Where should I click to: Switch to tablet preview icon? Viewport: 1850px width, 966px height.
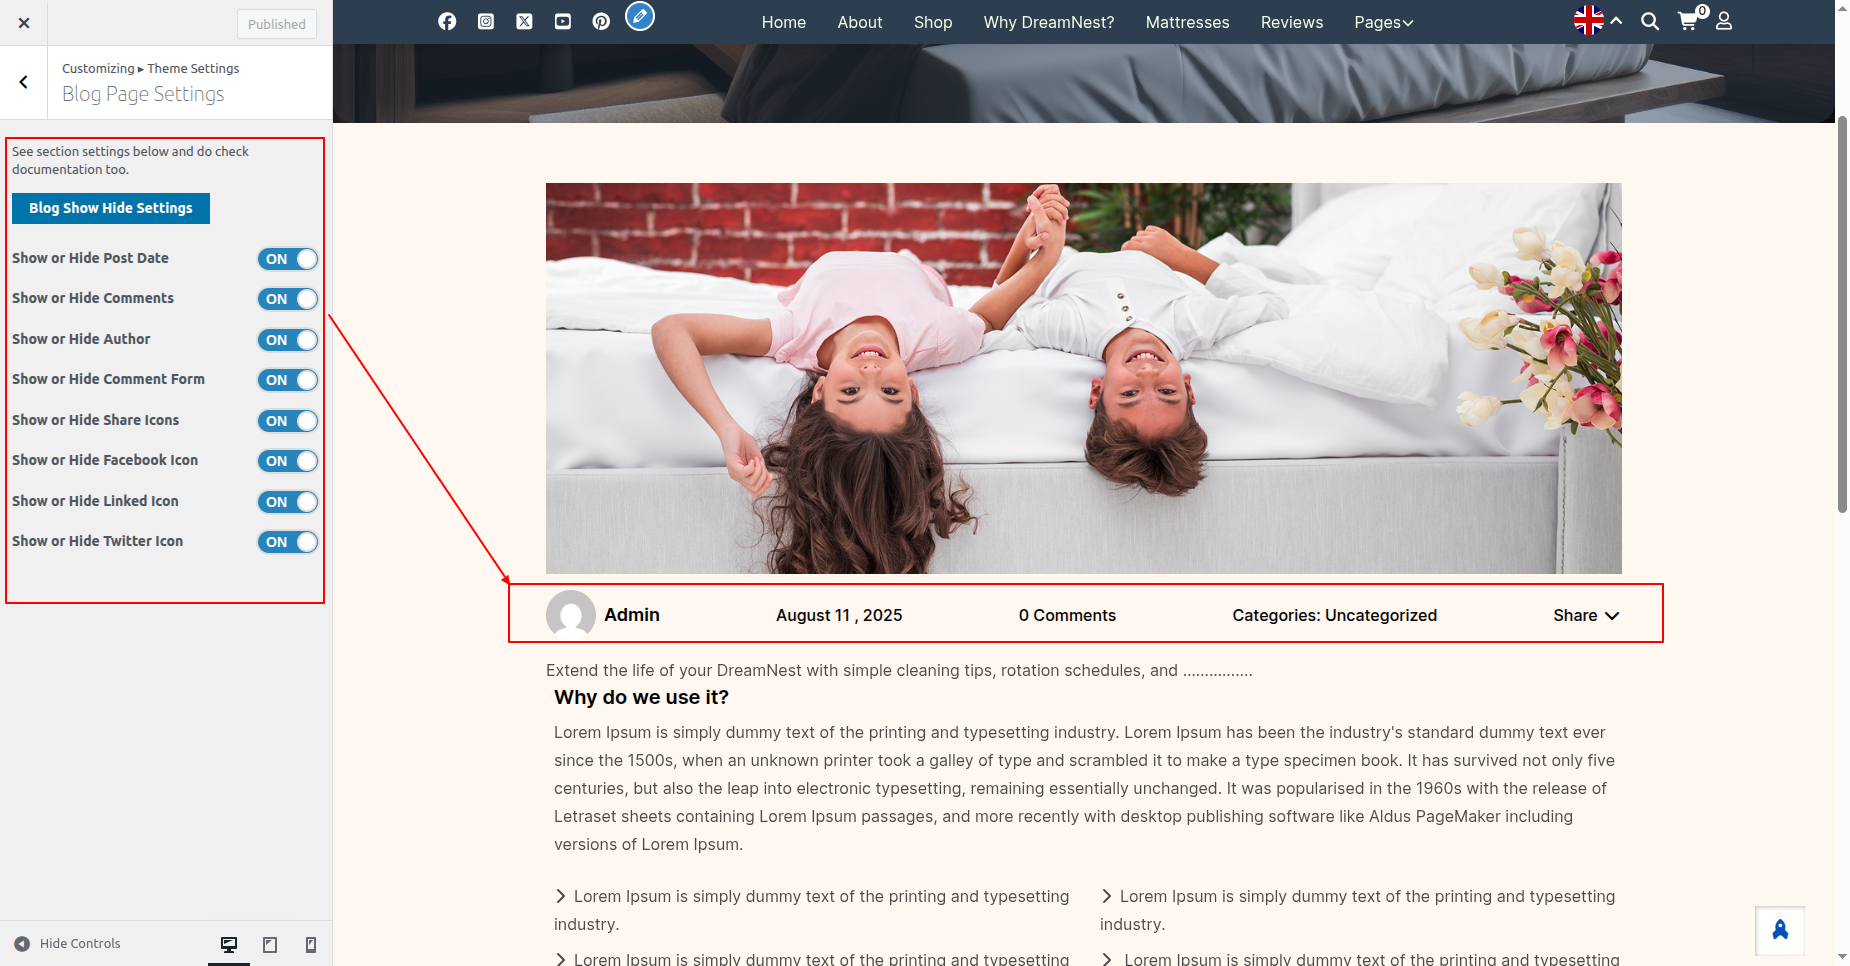(270, 944)
